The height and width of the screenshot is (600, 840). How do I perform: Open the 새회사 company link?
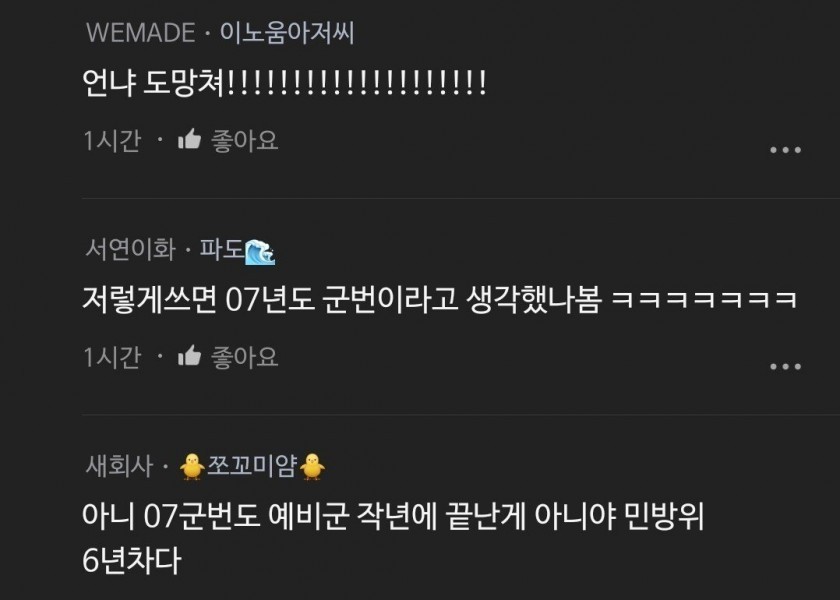tap(119, 466)
